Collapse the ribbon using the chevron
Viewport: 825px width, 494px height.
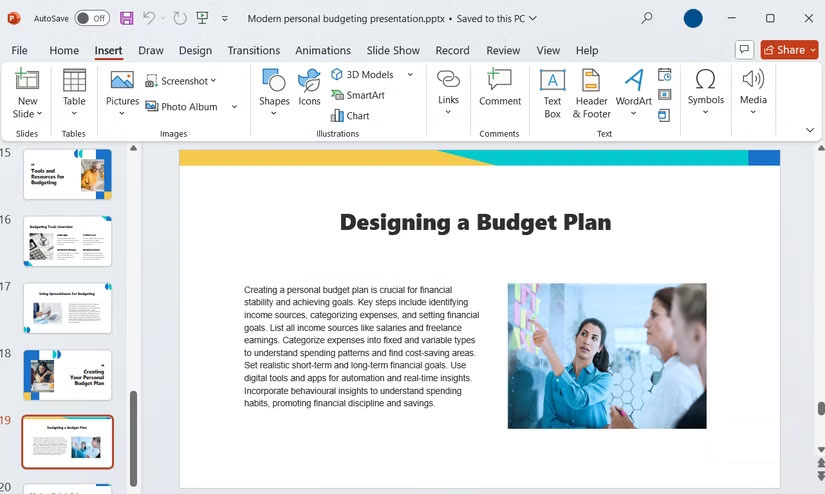809,130
